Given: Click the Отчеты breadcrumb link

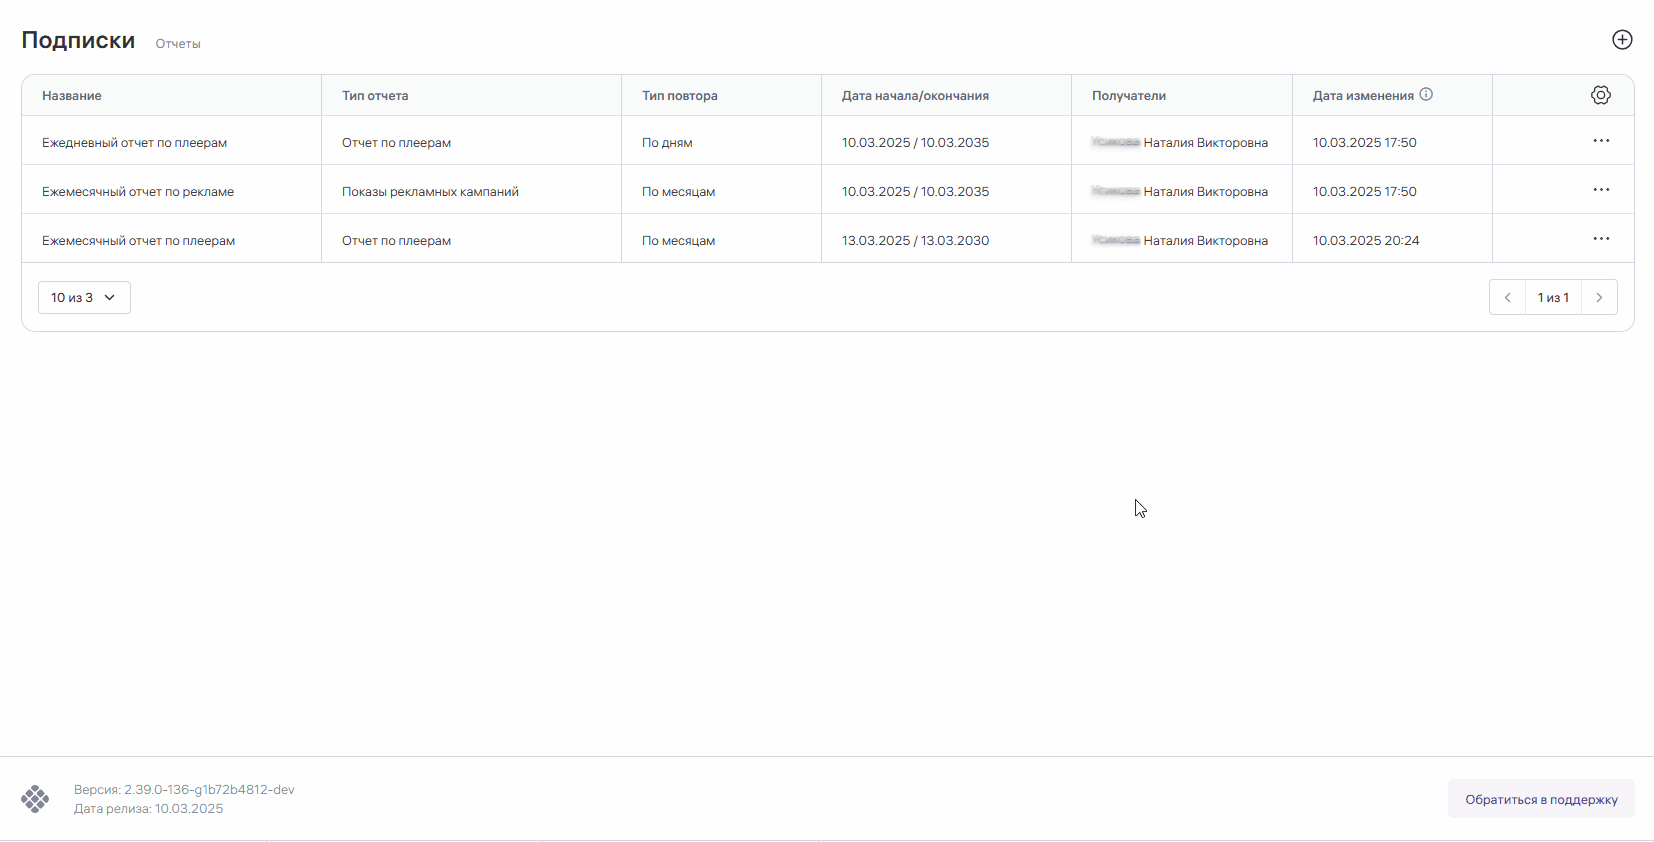Looking at the screenshot, I should coord(178,44).
